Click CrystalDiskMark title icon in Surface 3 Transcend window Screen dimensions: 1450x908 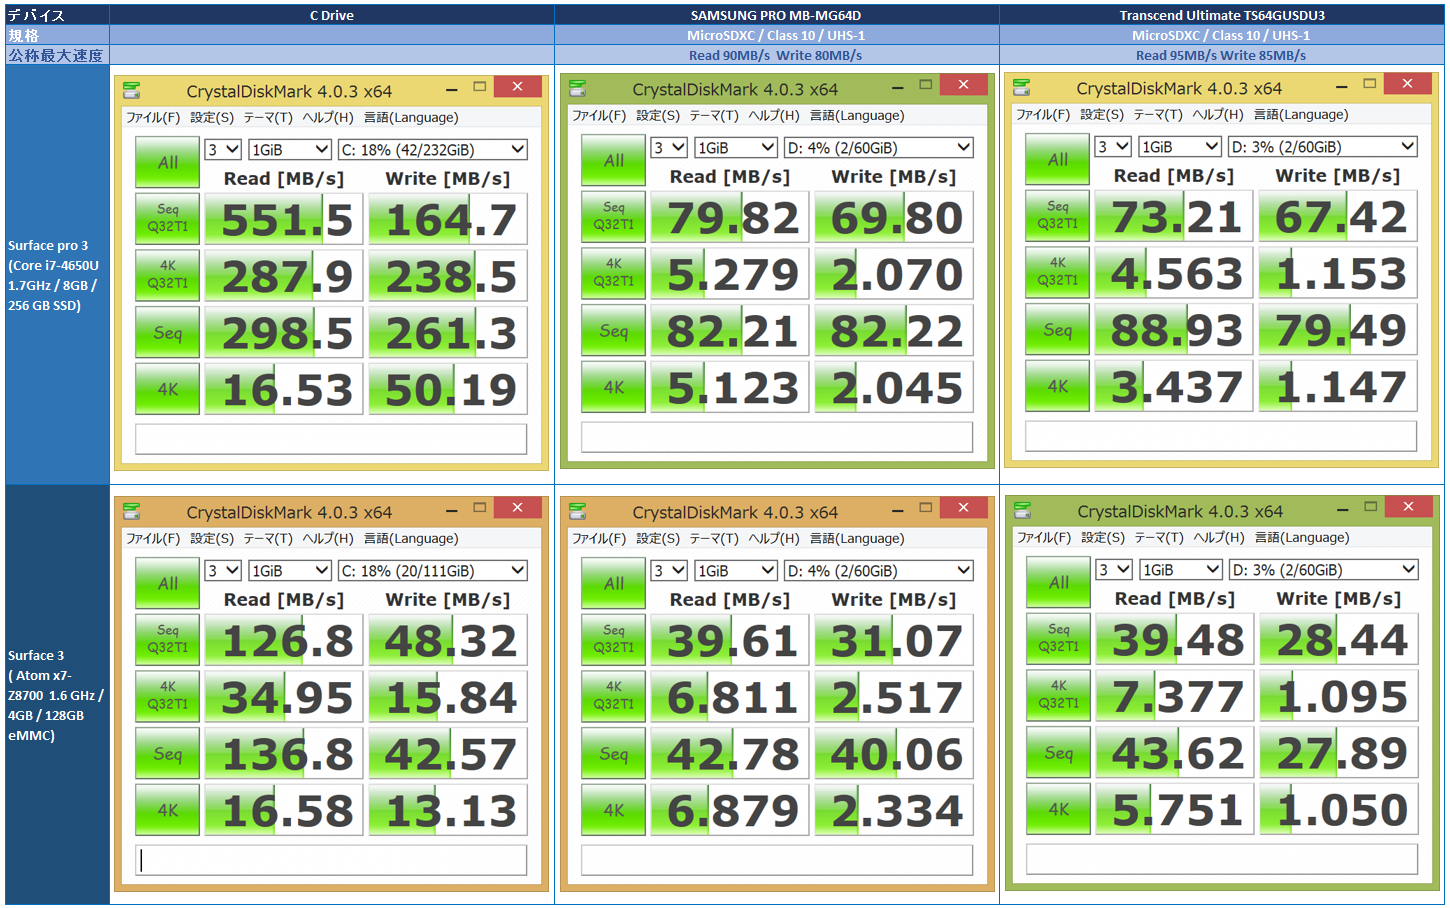1022,510
